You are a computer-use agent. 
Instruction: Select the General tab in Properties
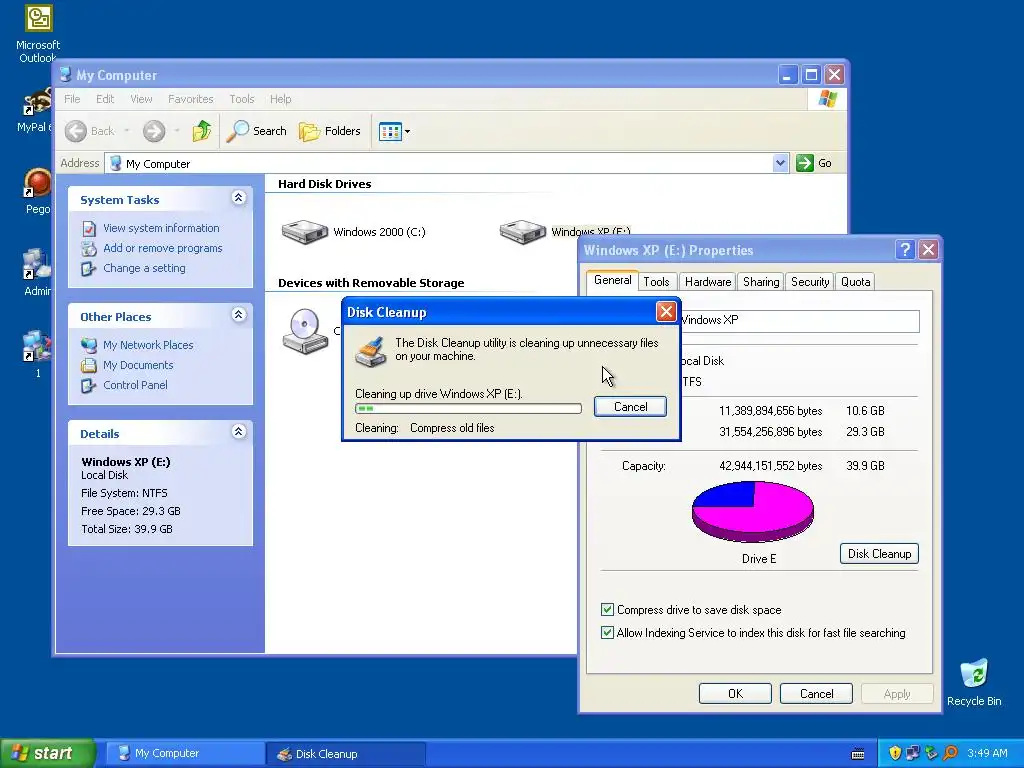613,280
